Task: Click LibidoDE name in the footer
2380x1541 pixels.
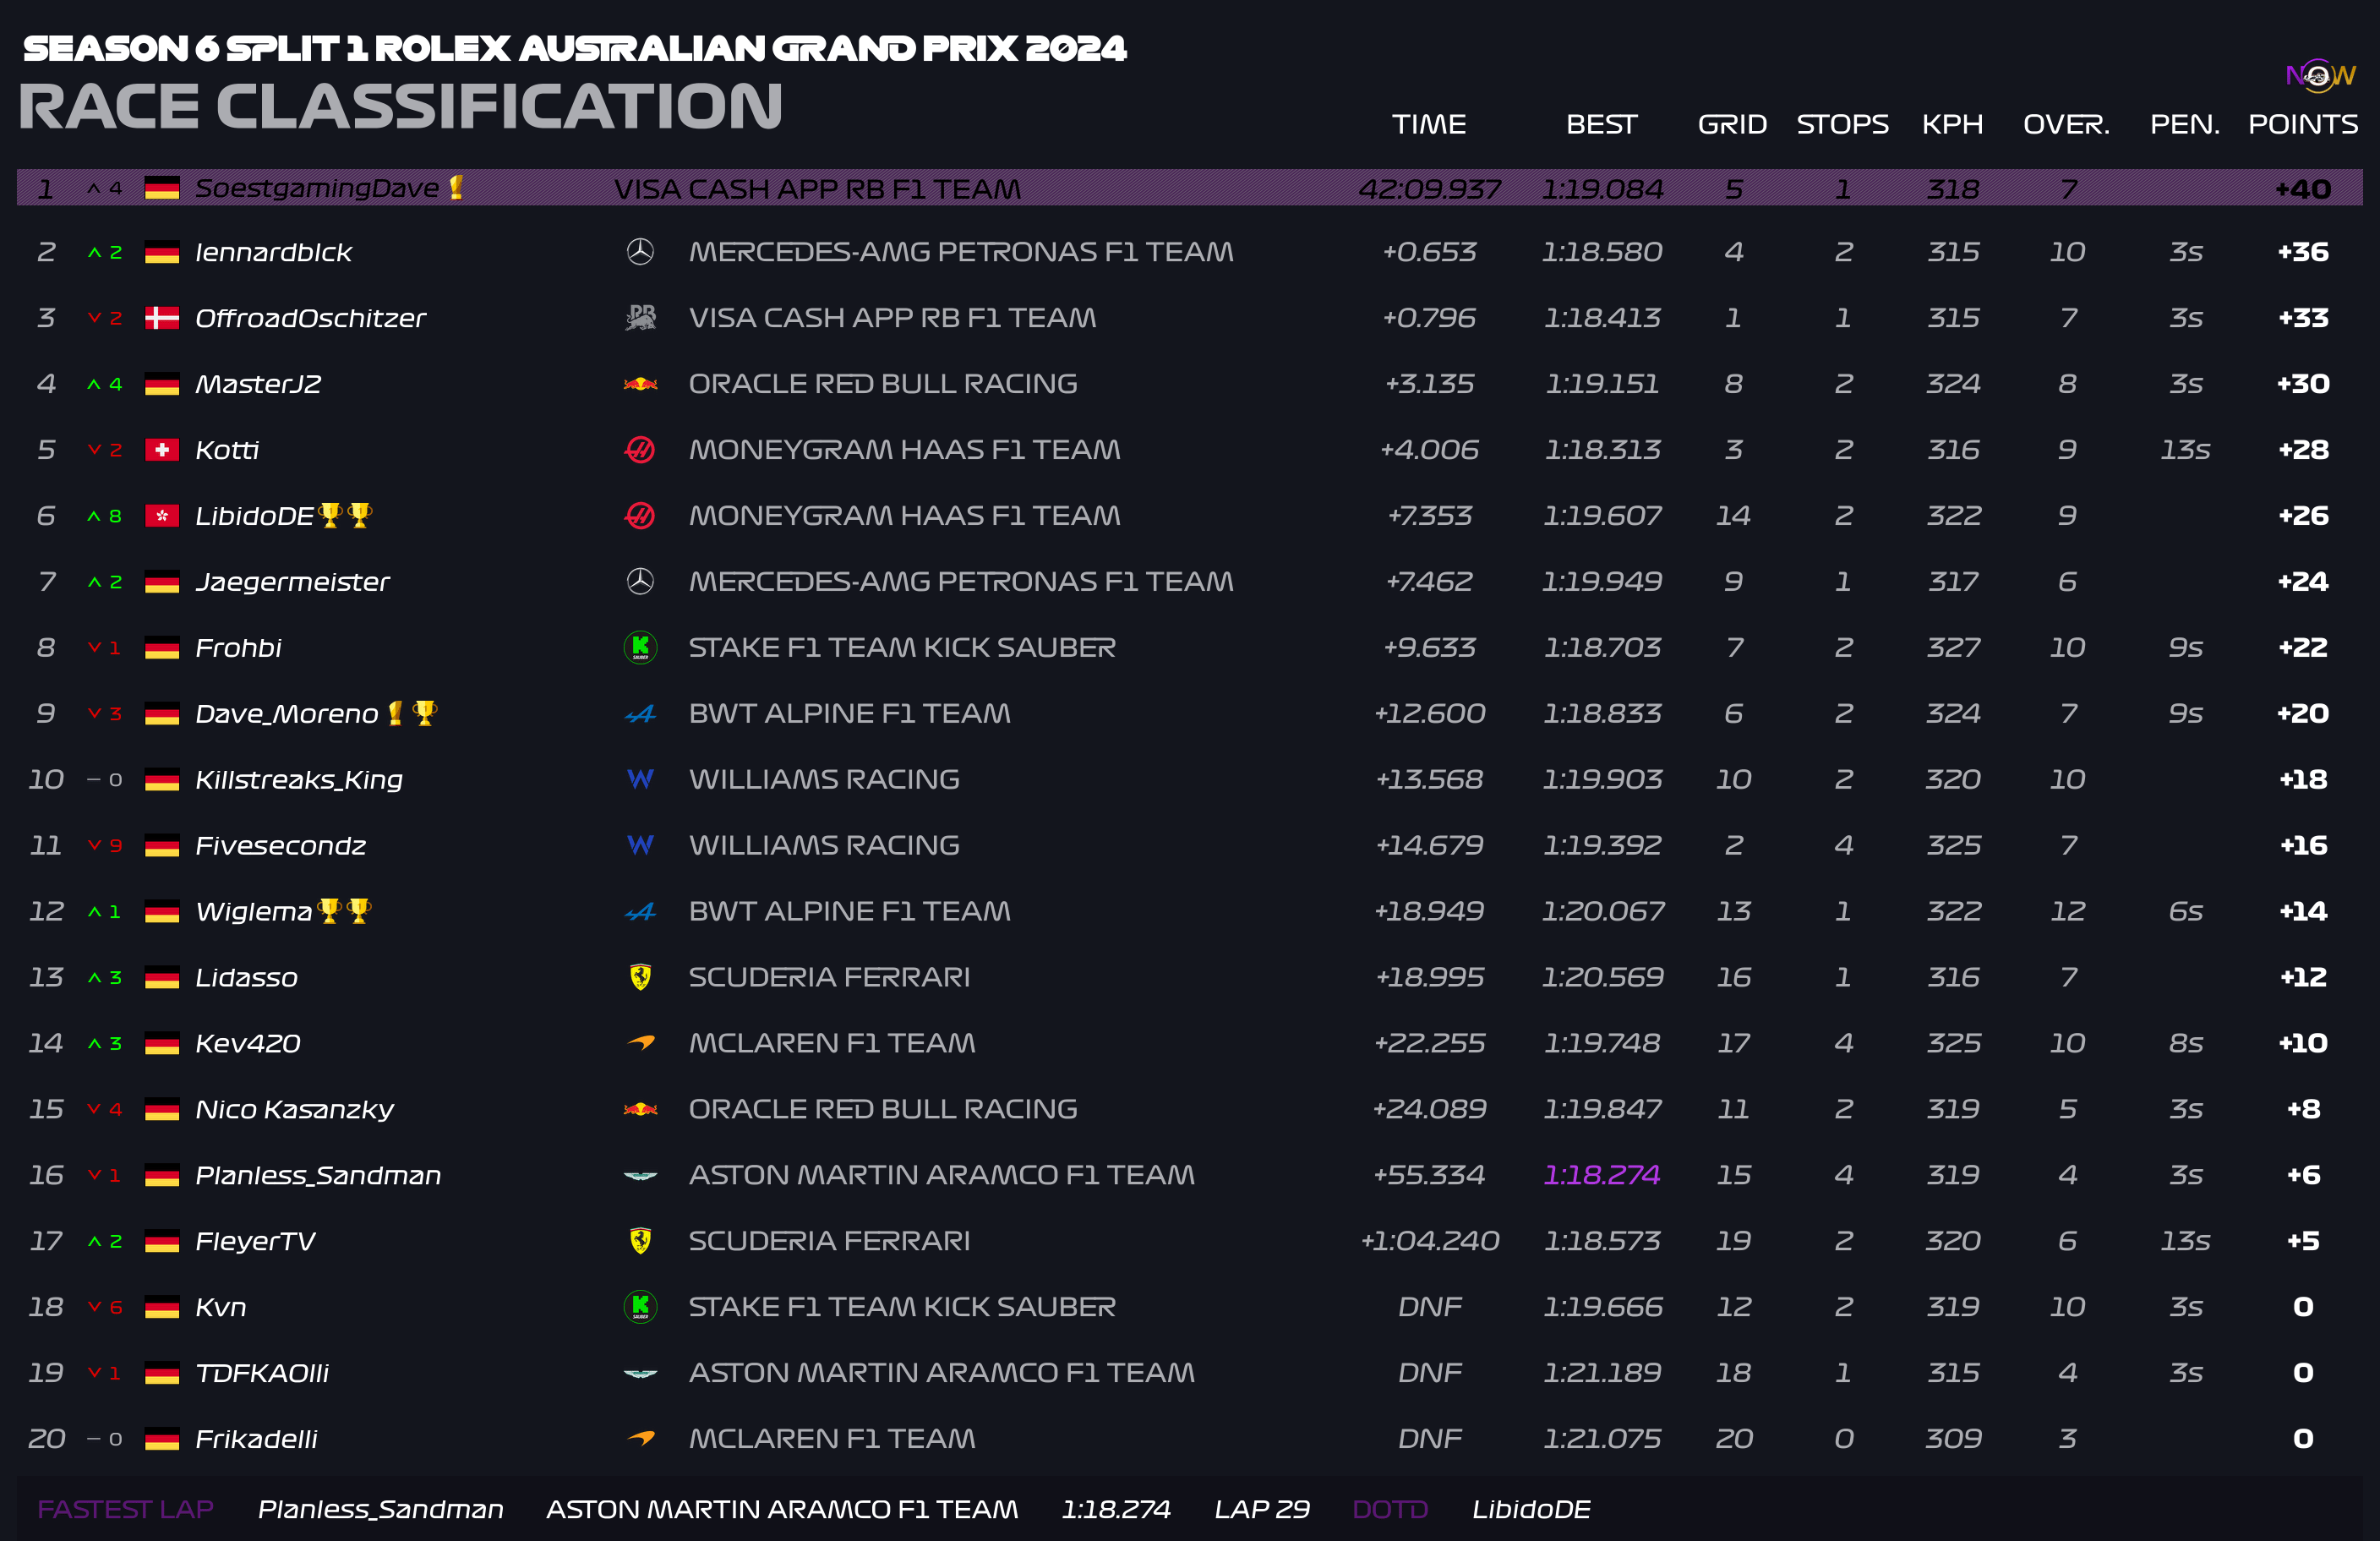Action: (x=1531, y=1509)
